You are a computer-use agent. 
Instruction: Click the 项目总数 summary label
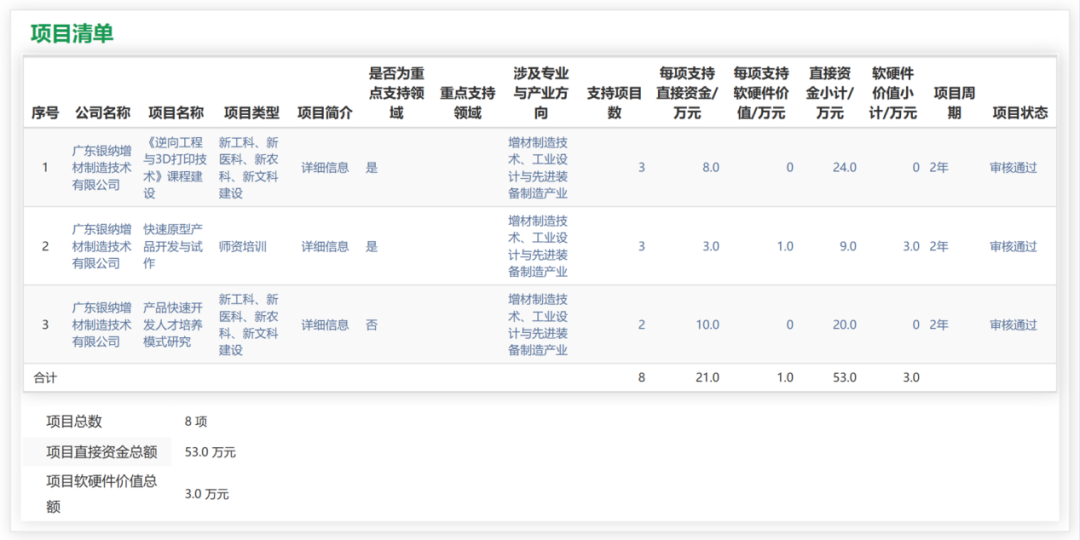coord(74,422)
